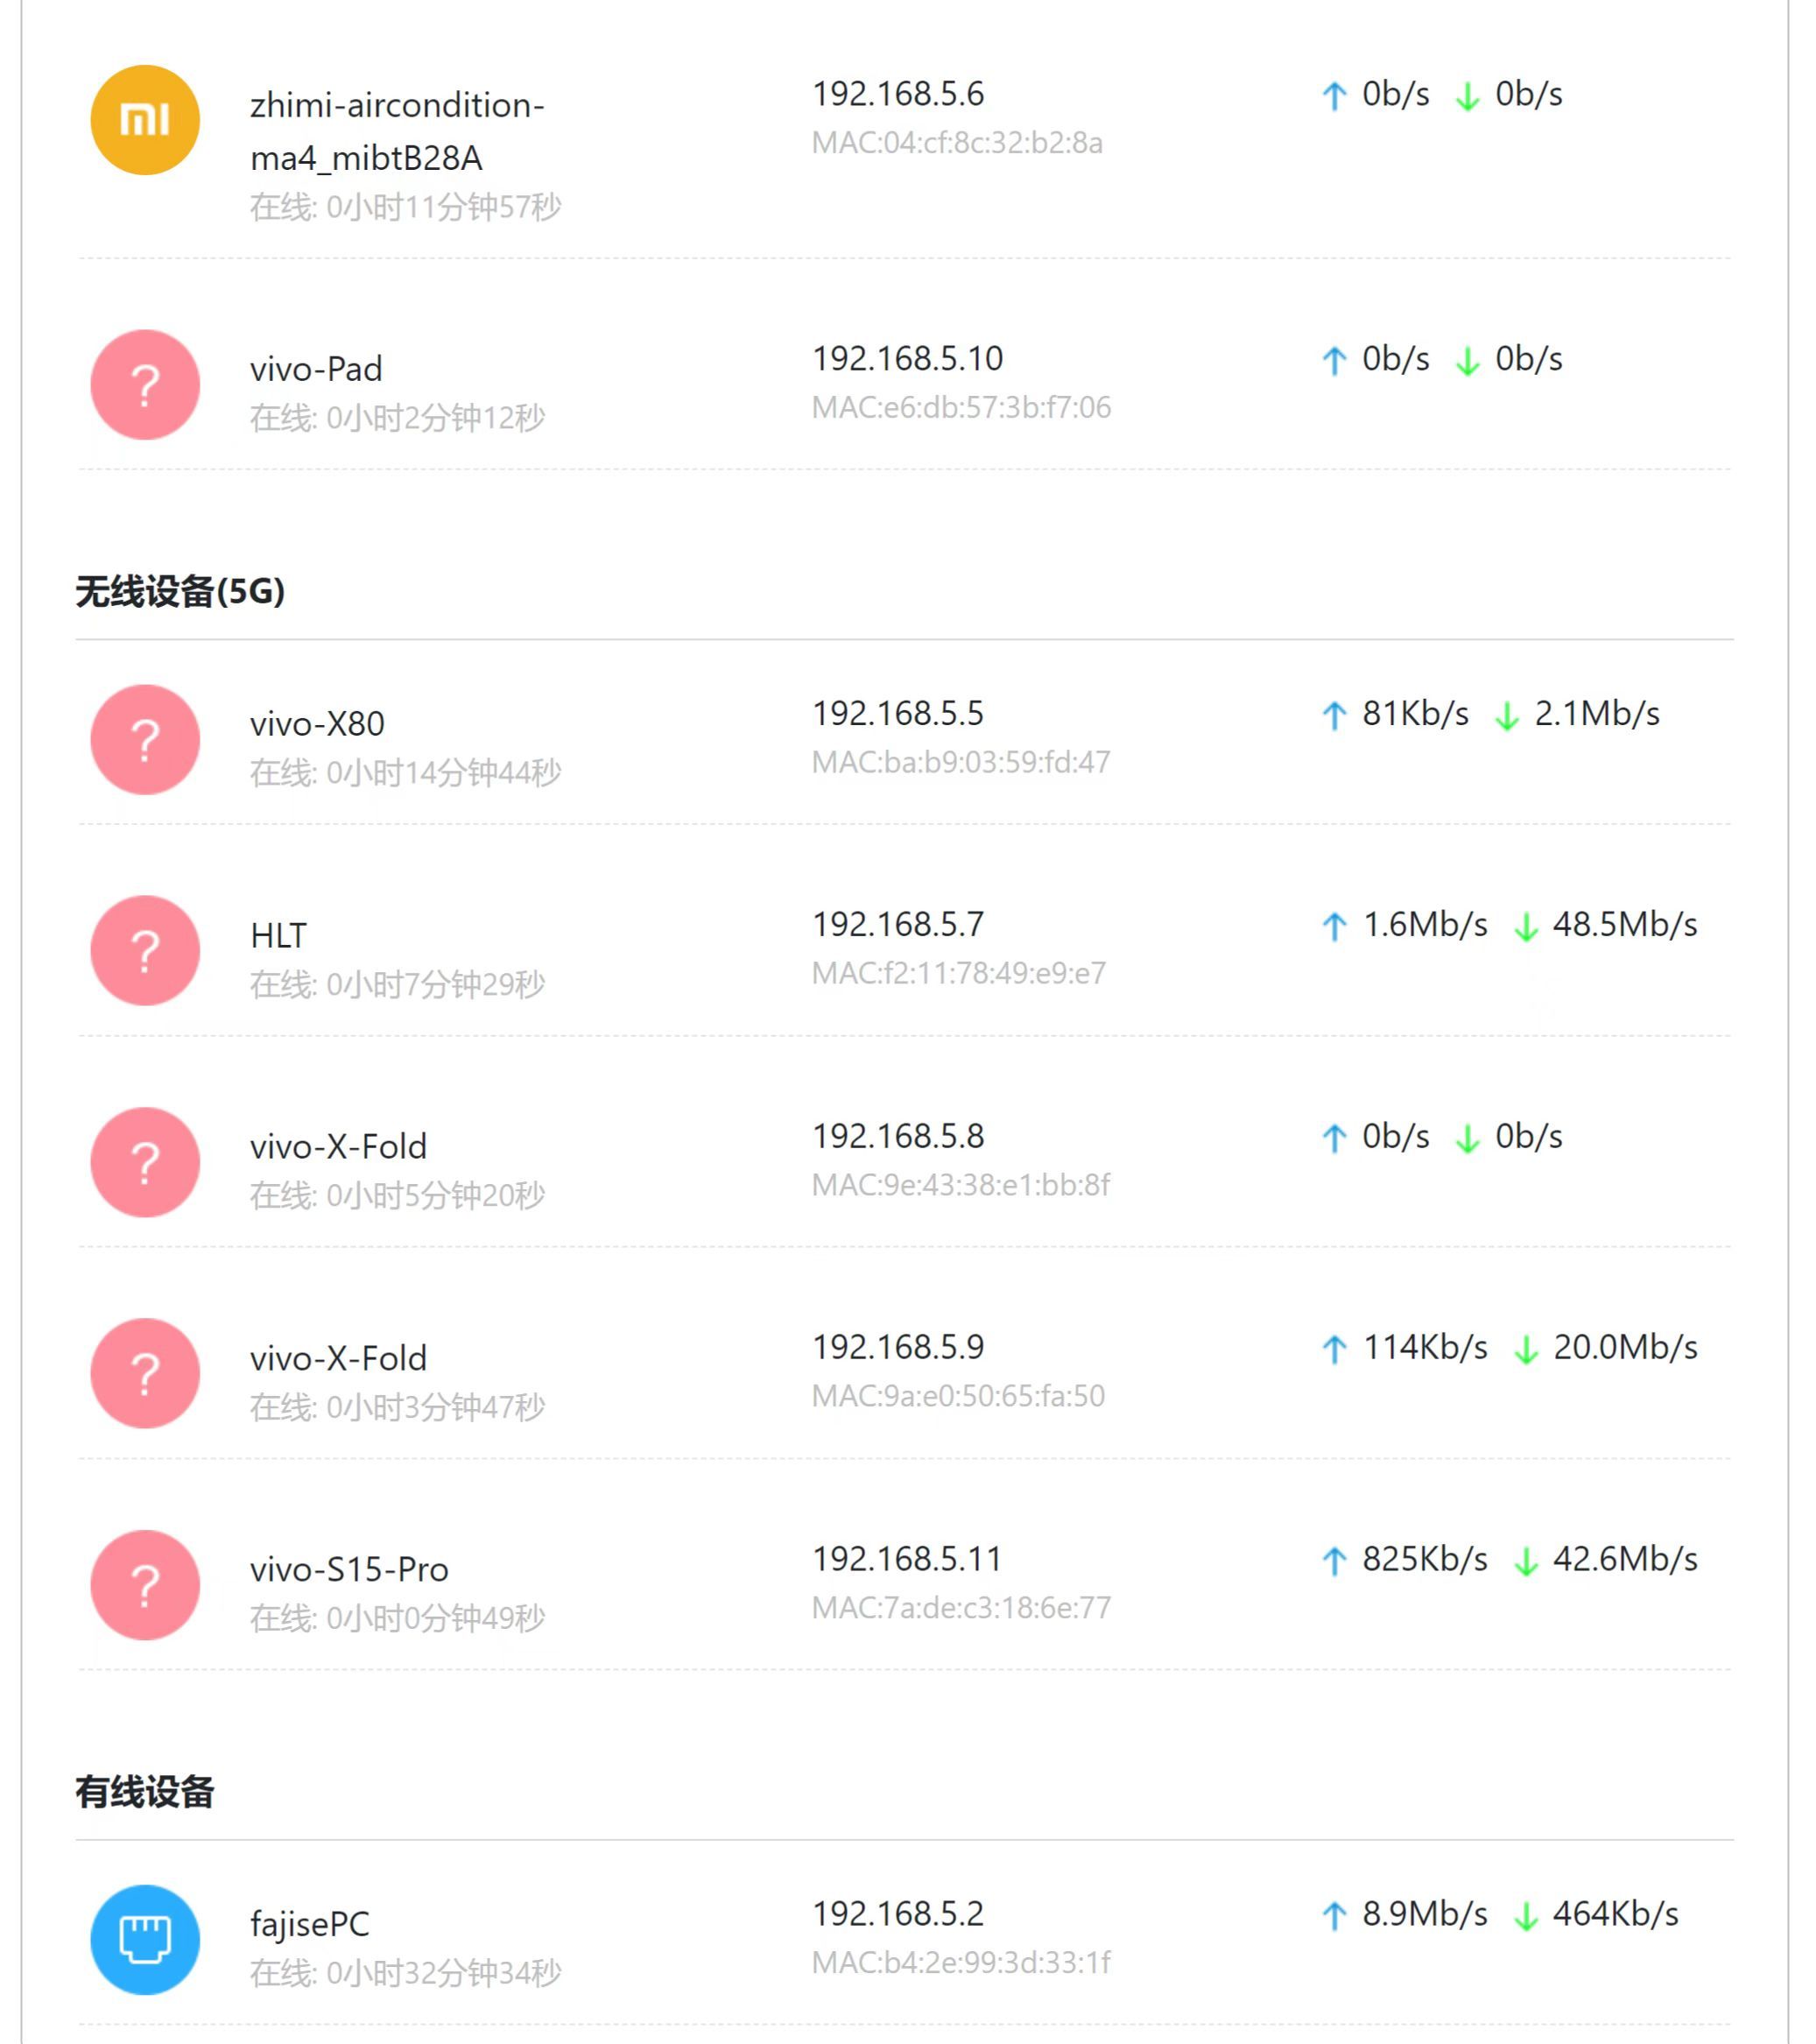
Task: Click the 有线设备 section heading
Action: click(145, 1792)
